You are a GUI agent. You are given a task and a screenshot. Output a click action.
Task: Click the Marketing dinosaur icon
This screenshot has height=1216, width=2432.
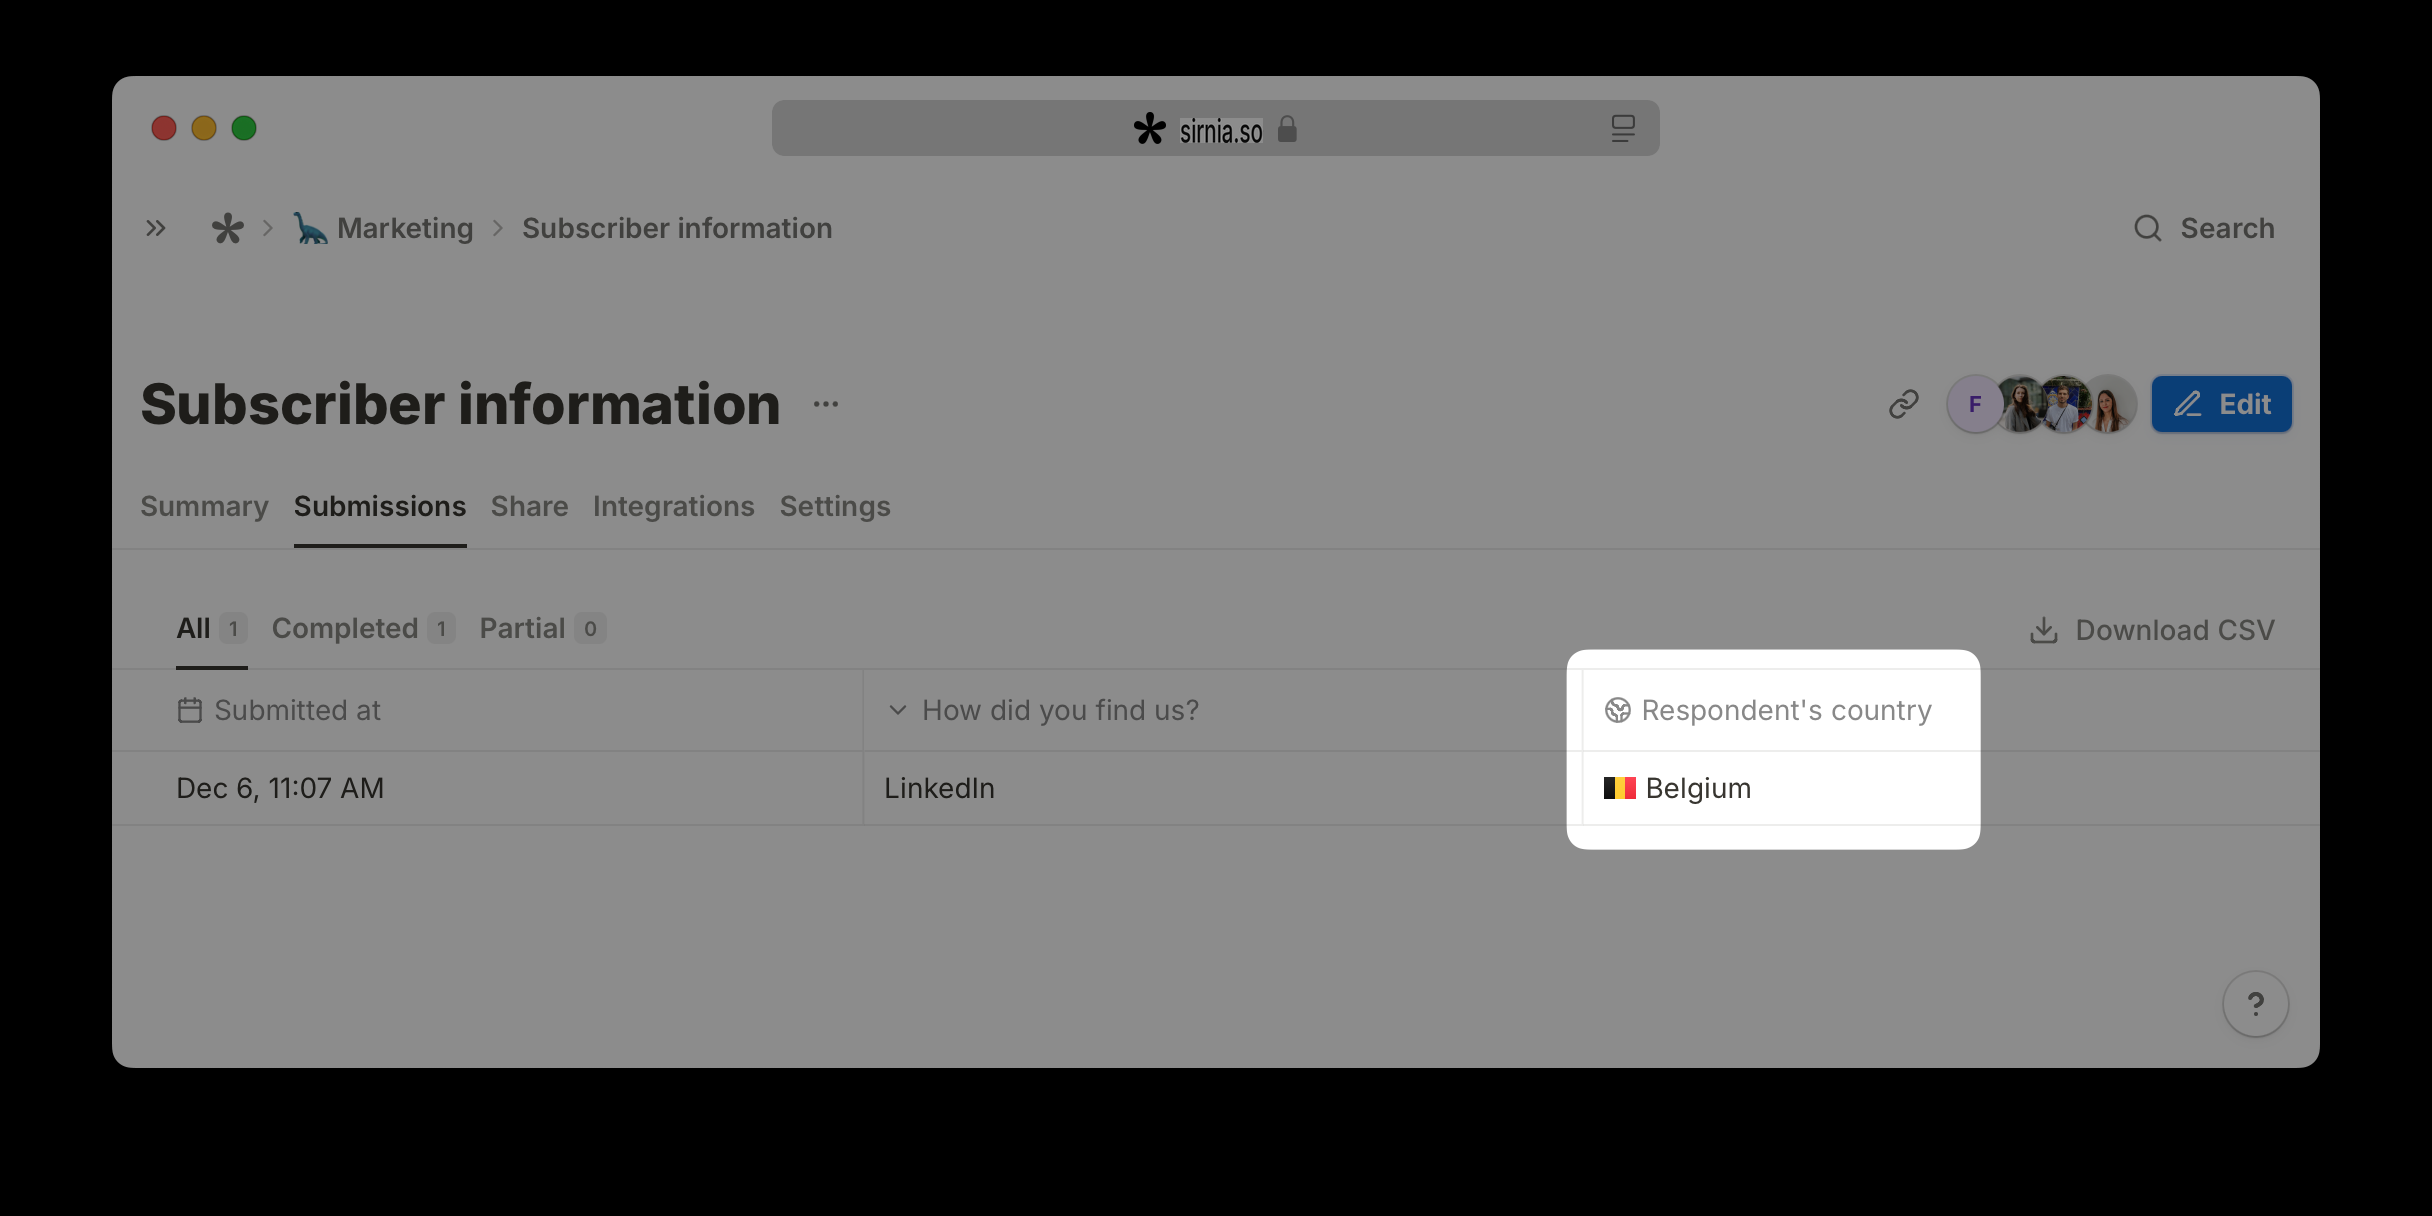pos(311,228)
